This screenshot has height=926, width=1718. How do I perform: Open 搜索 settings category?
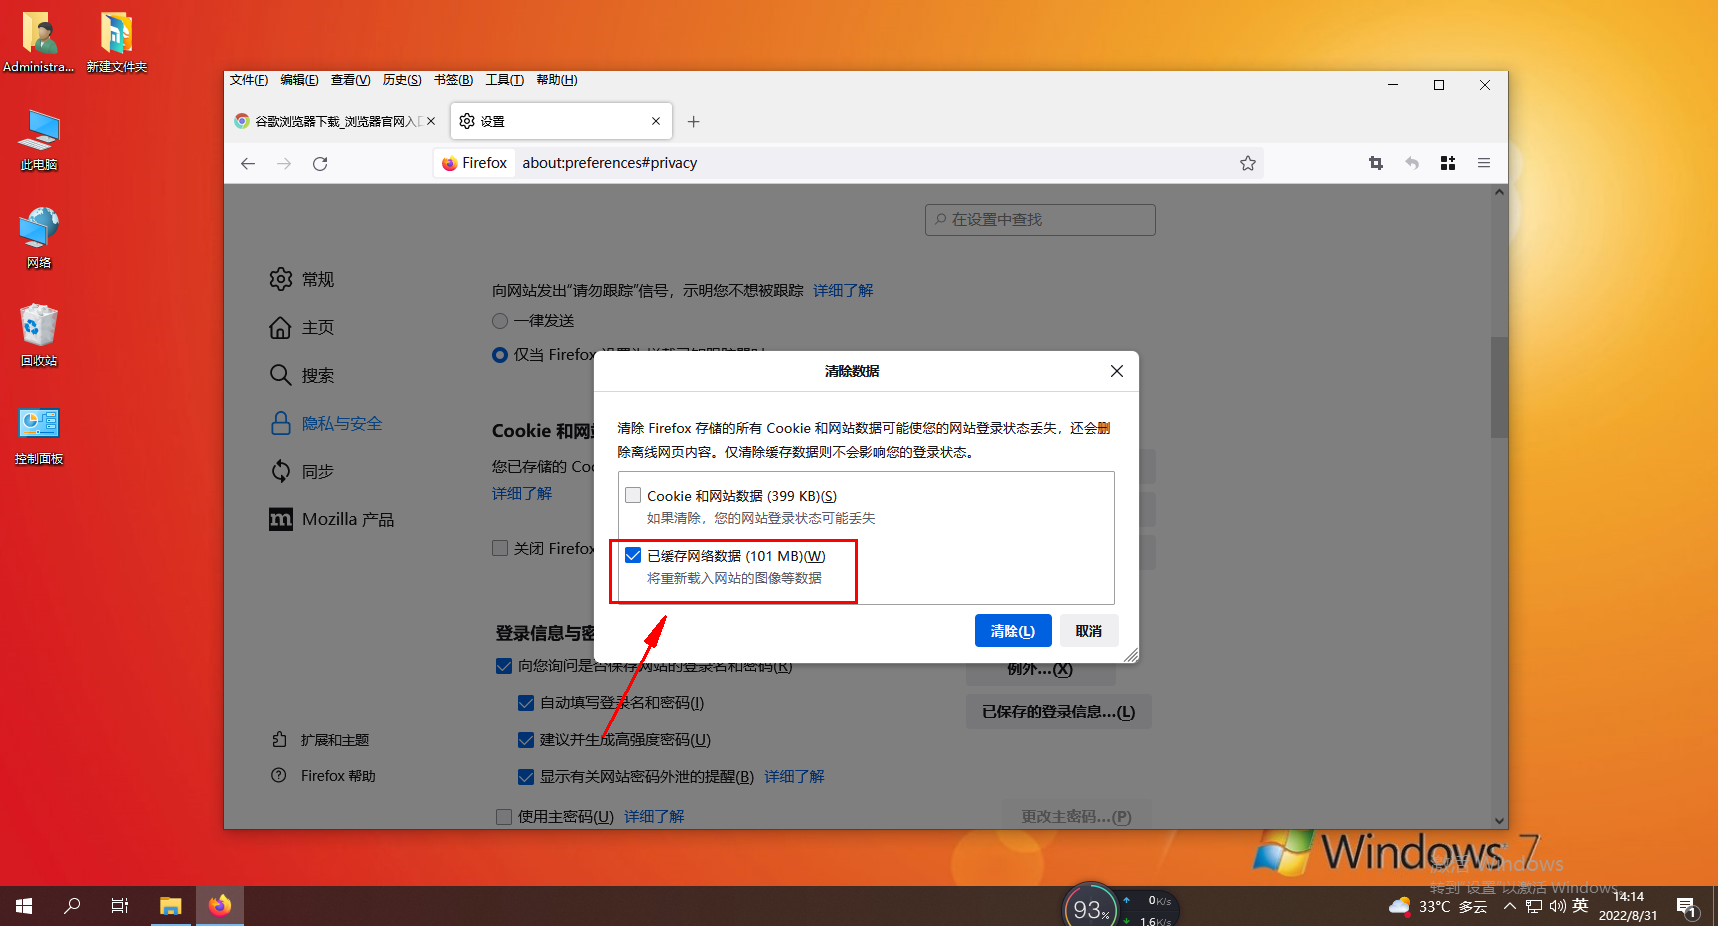coord(302,375)
